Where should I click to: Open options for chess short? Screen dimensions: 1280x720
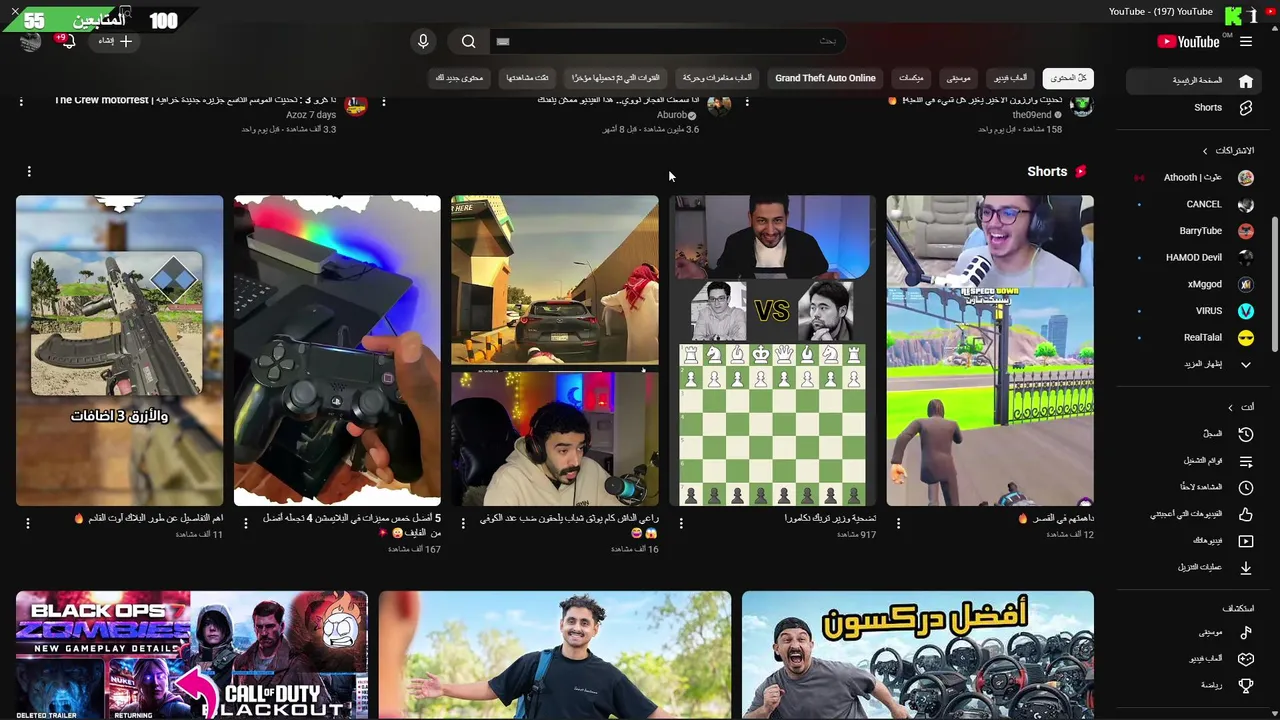[681, 523]
